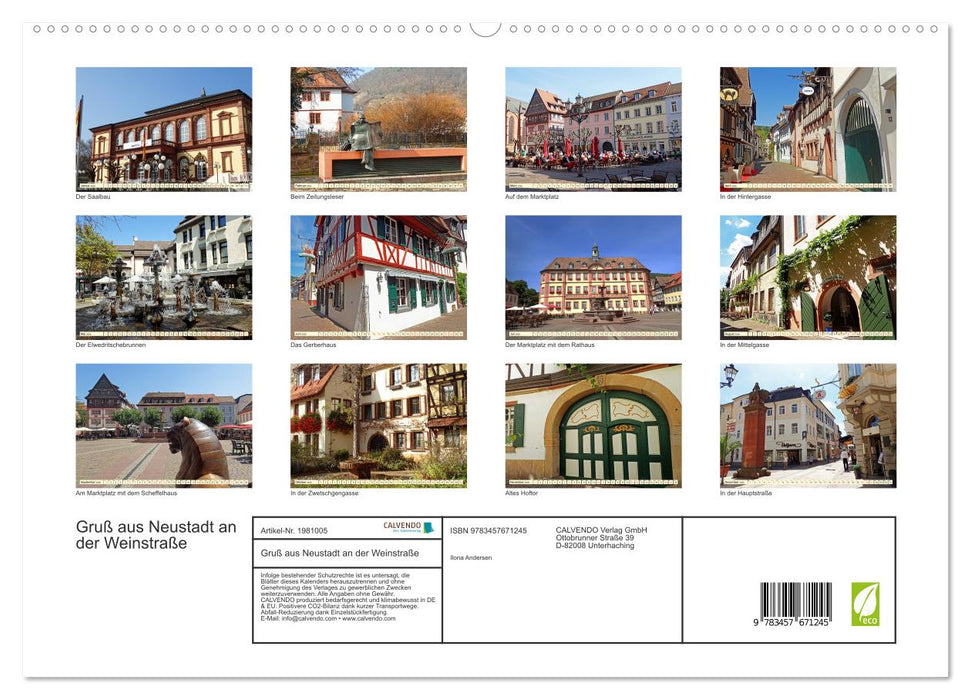Select the Beim Zeitungsleser statue photo
971x700 pixels.
pyautogui.click(x=378, y=129)
